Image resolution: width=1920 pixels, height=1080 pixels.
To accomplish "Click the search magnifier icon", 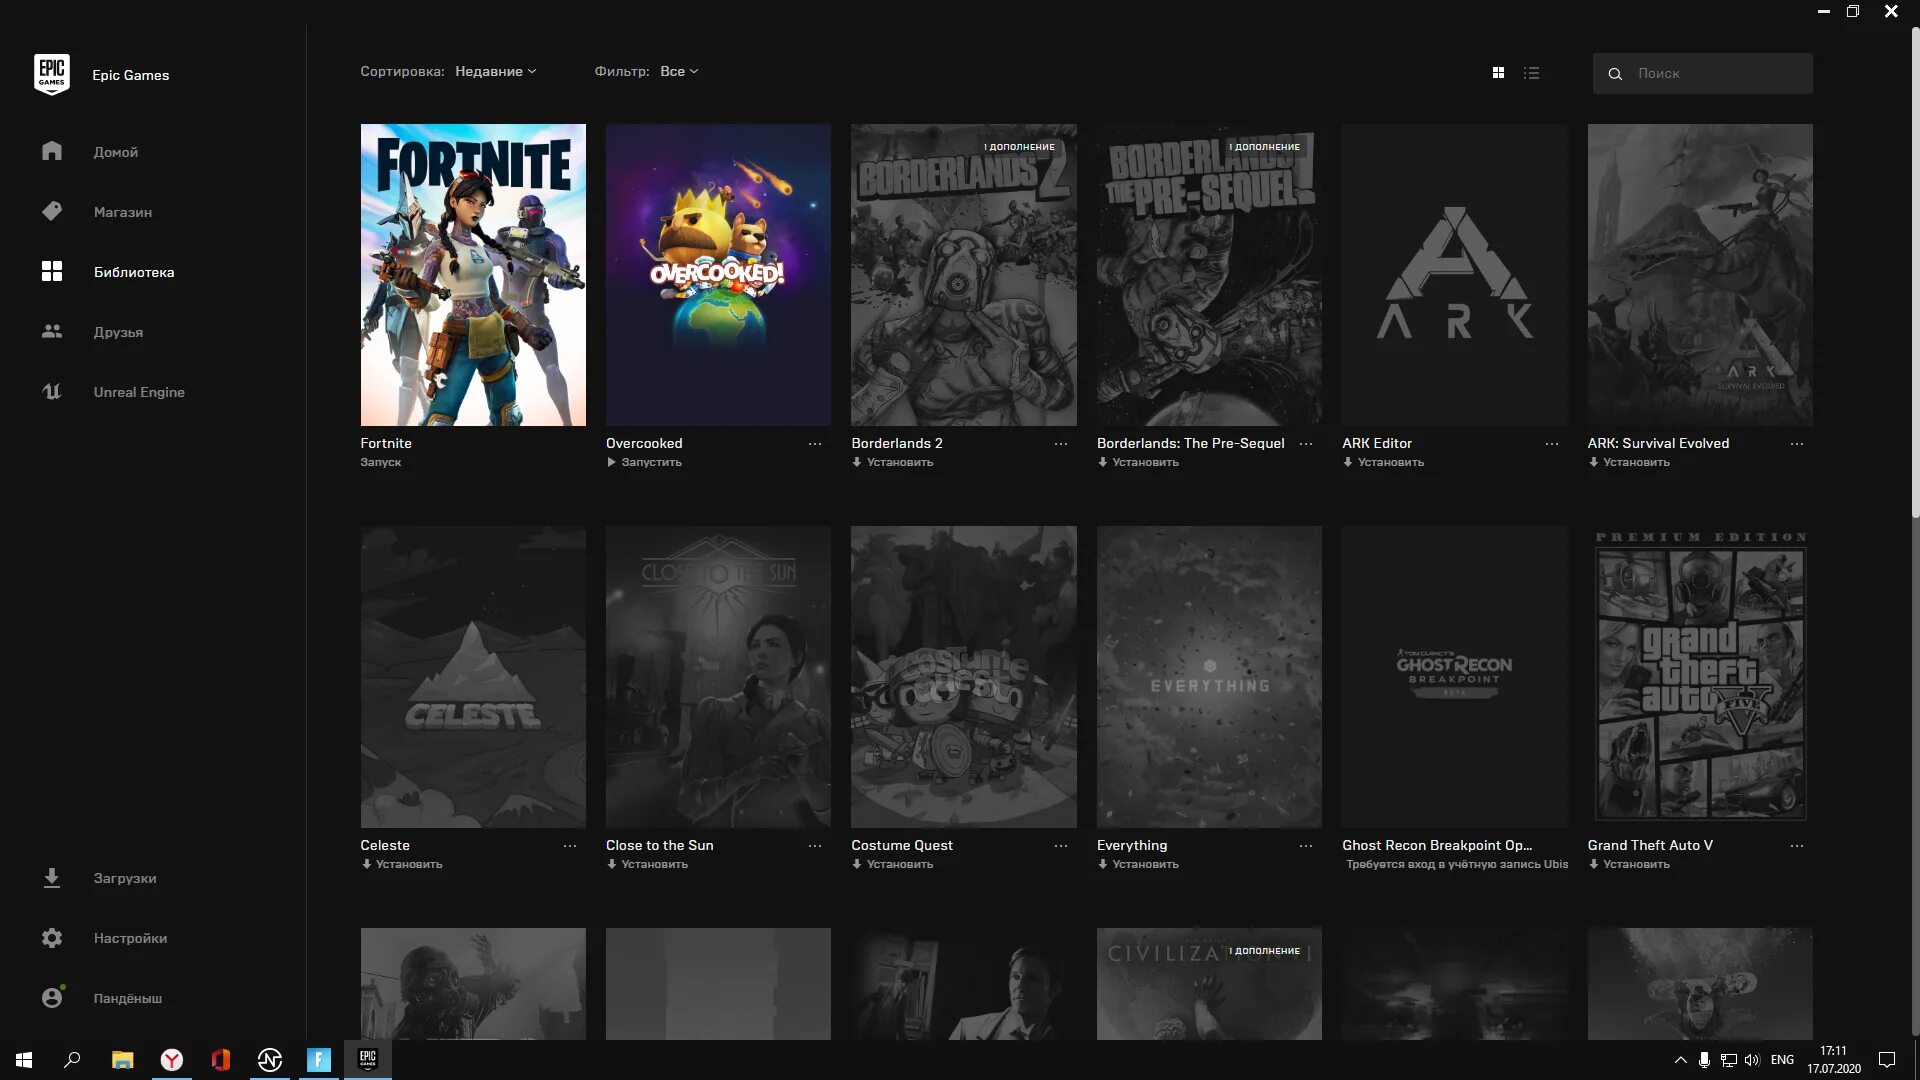I will (x=1615, y=74).
